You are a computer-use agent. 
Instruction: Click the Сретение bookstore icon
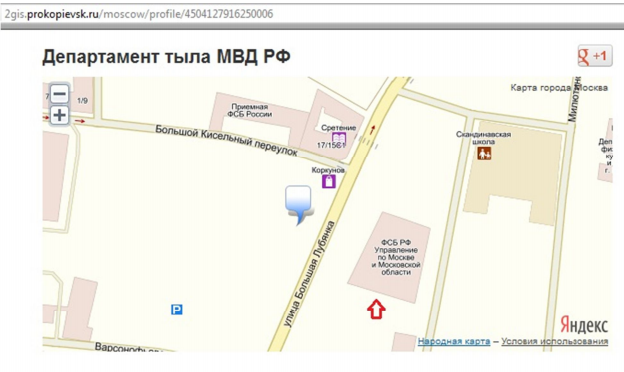(339, 139)
